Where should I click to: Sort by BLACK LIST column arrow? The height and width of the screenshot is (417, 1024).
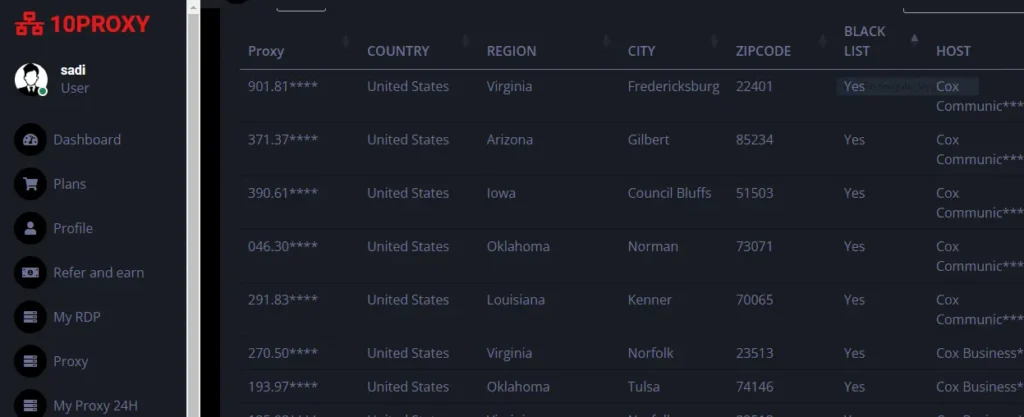[x=913, y=40]
